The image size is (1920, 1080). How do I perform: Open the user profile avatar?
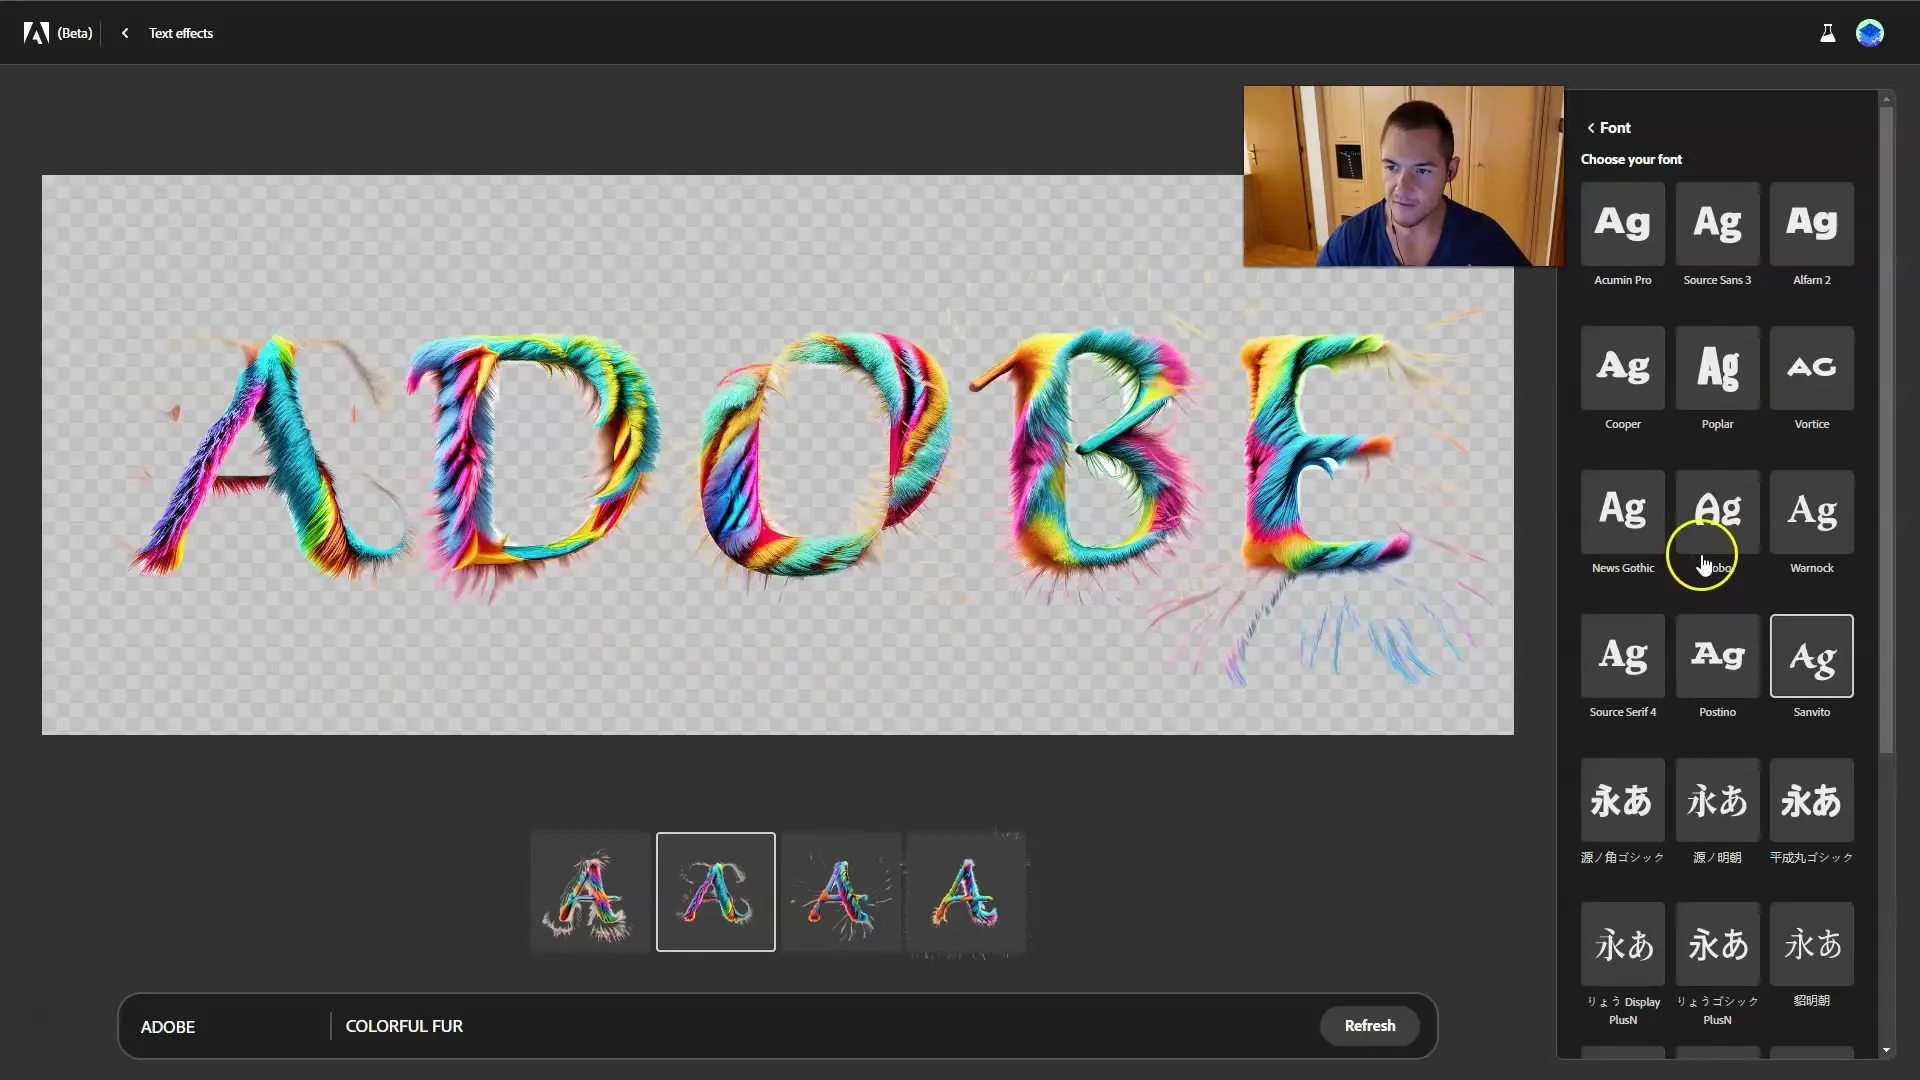tap(1869, 33)
